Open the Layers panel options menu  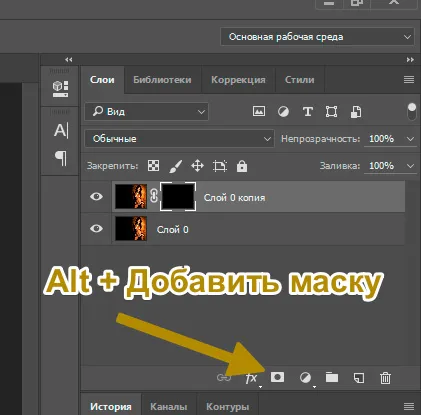tap(409, 80)
